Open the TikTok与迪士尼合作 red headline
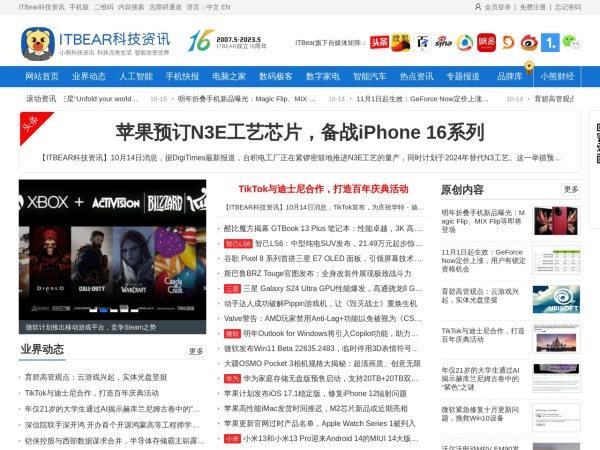 (323, 188)
